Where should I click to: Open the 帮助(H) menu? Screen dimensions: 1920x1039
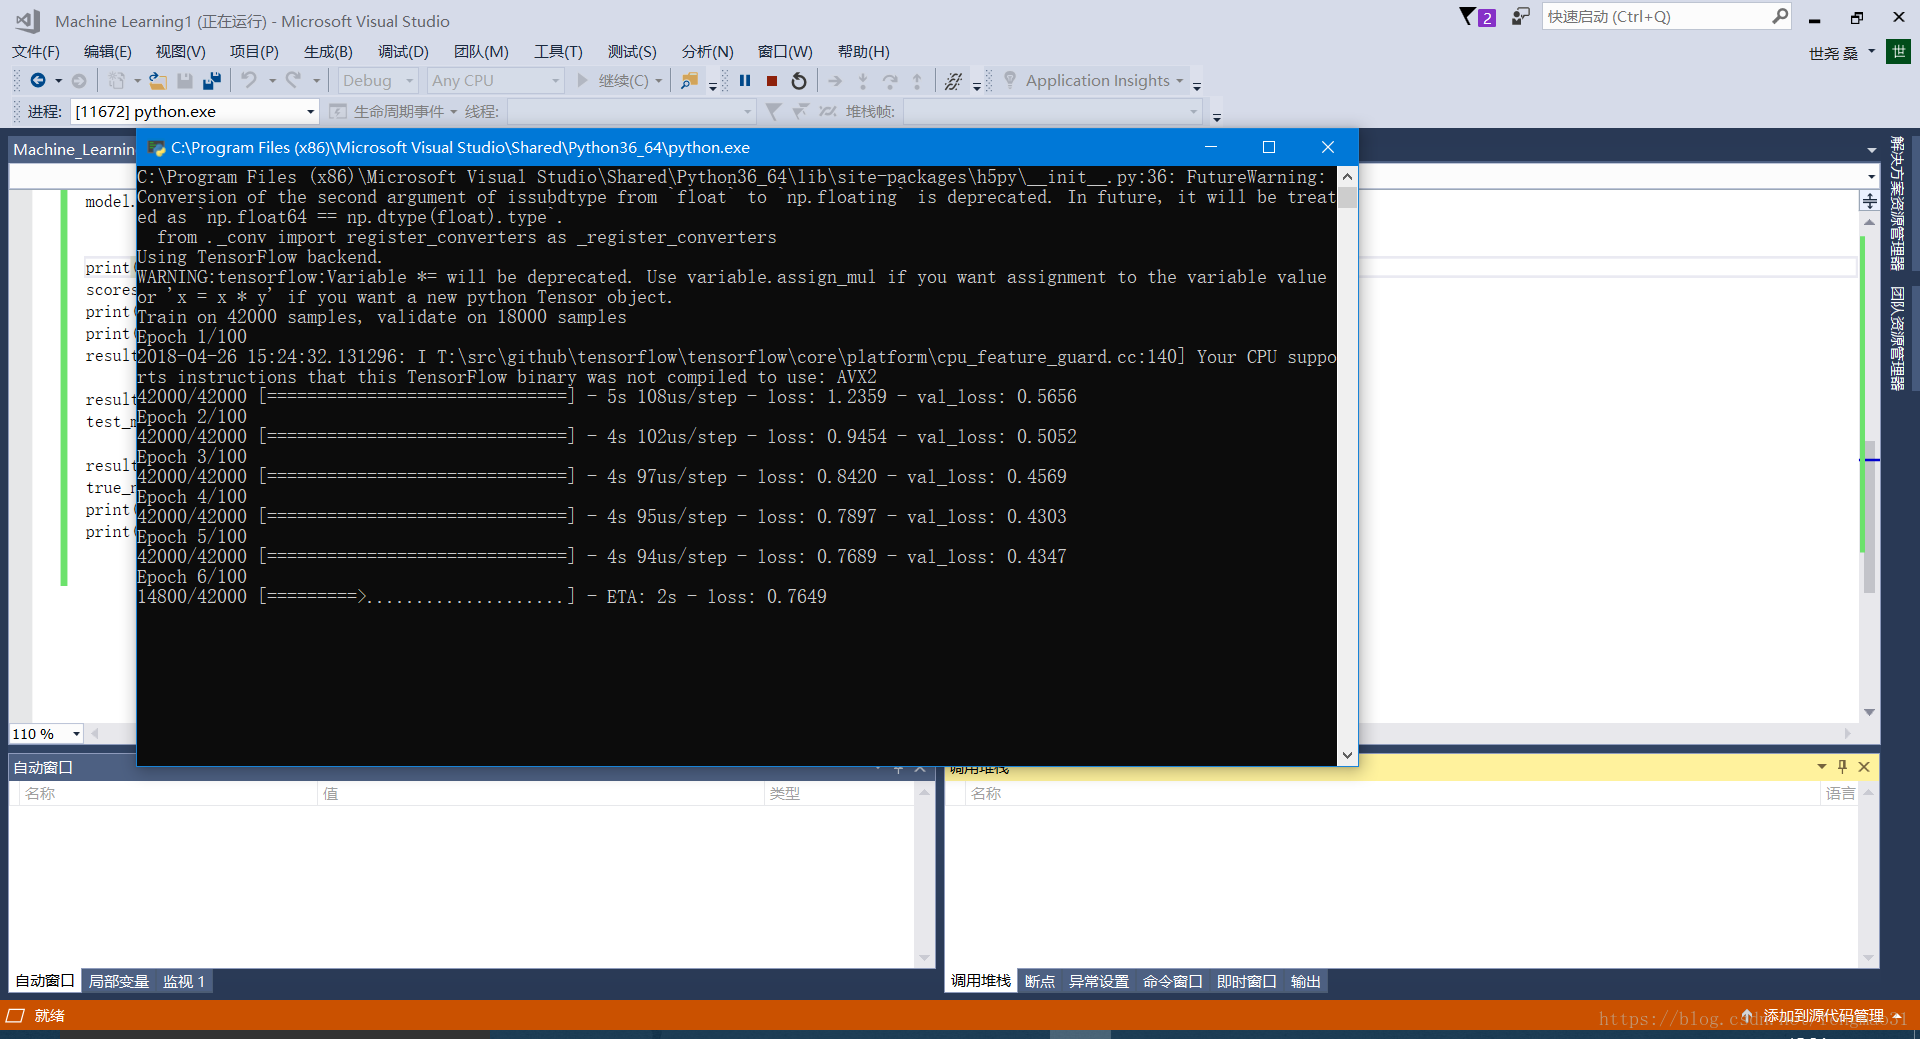863,52
